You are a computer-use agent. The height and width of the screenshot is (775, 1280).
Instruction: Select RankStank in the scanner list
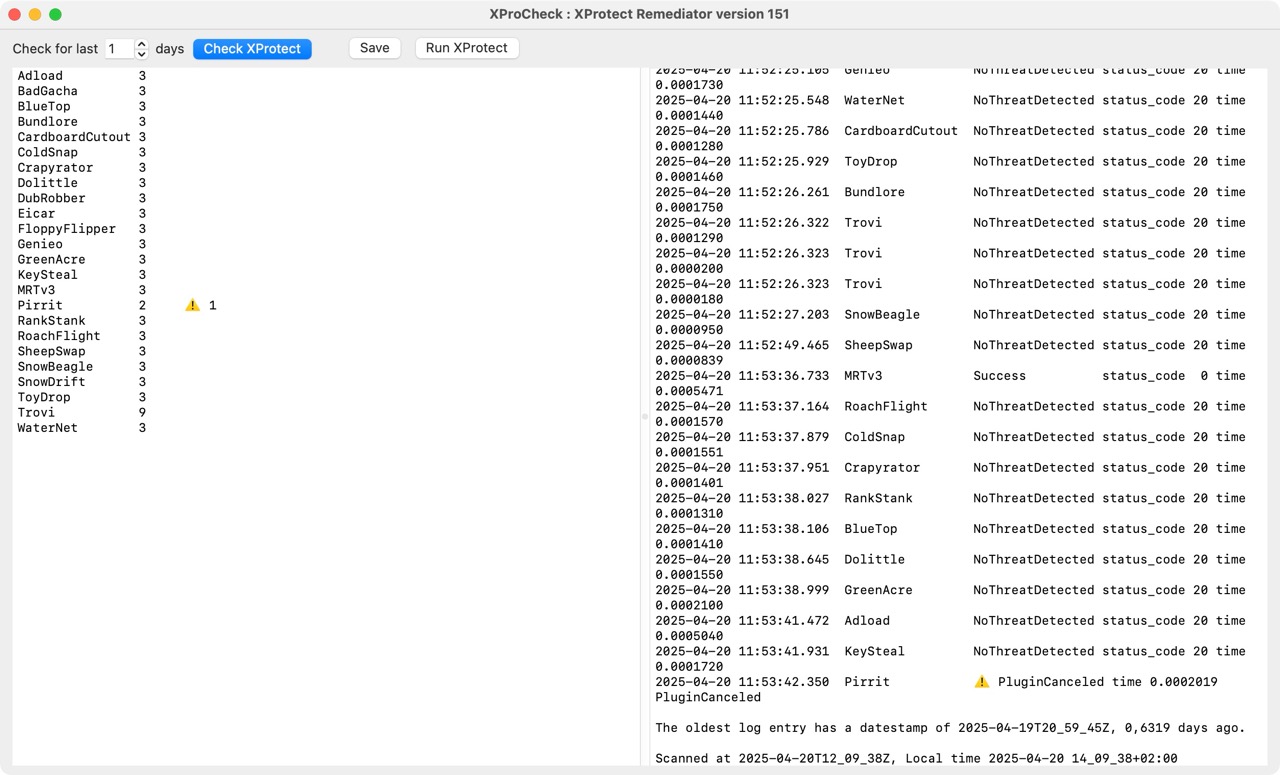coord(51,321)
